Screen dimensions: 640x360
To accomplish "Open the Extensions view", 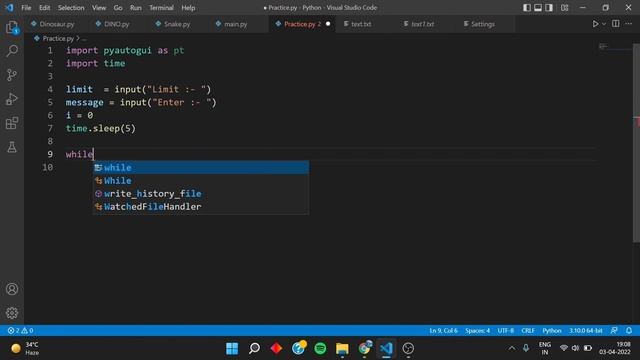I will click(x=12, y=123).
